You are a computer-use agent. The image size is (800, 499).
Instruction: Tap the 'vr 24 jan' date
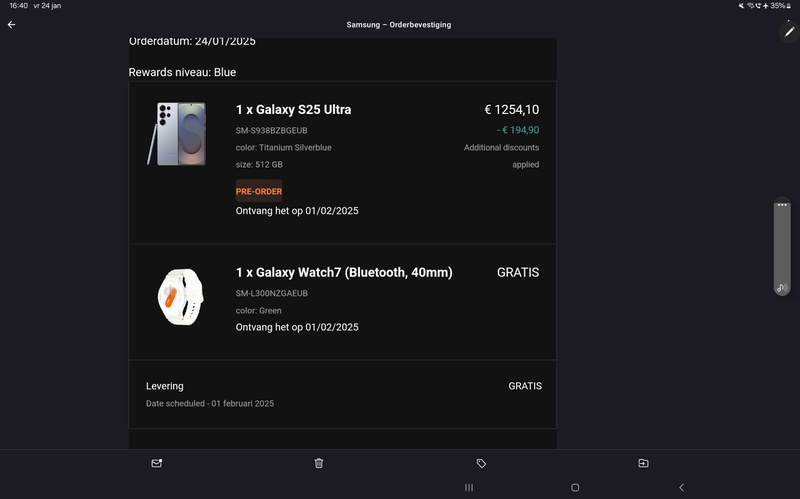(47, 6)
